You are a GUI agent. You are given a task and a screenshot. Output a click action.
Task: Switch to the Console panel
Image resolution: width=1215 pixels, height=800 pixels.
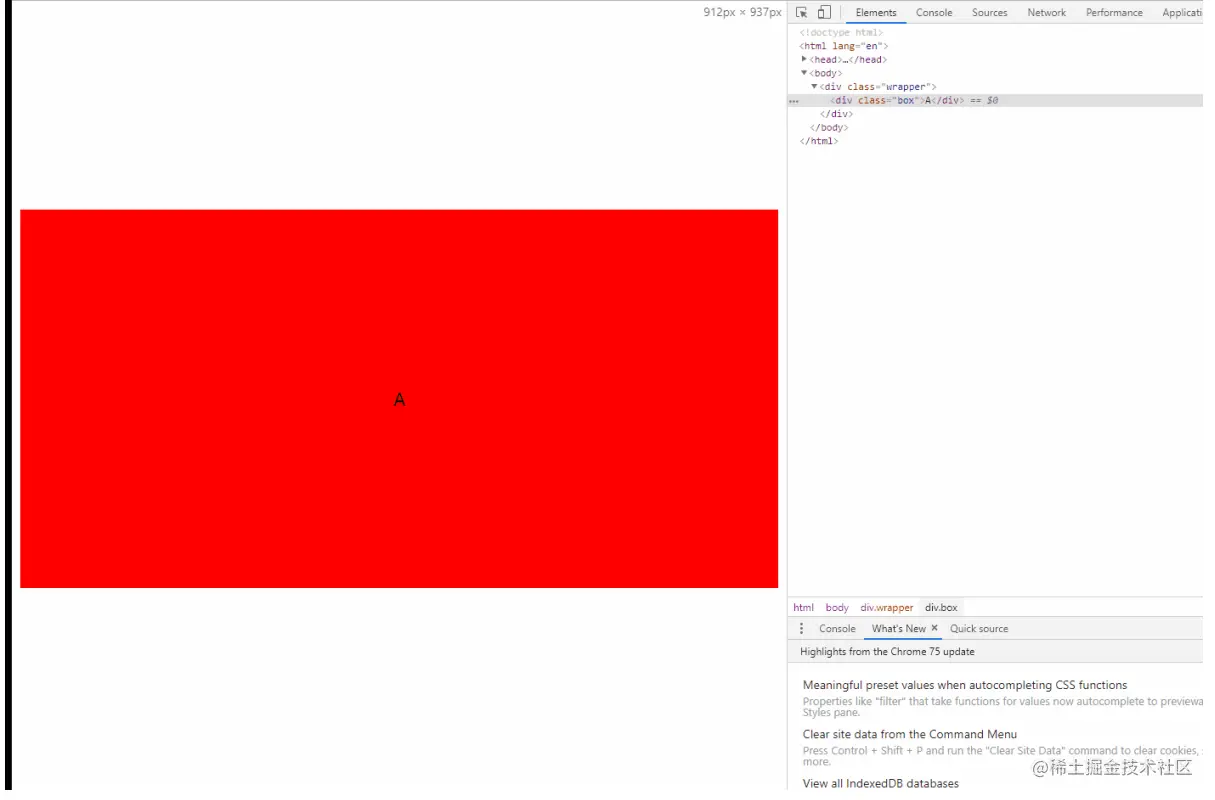point(934,12)
